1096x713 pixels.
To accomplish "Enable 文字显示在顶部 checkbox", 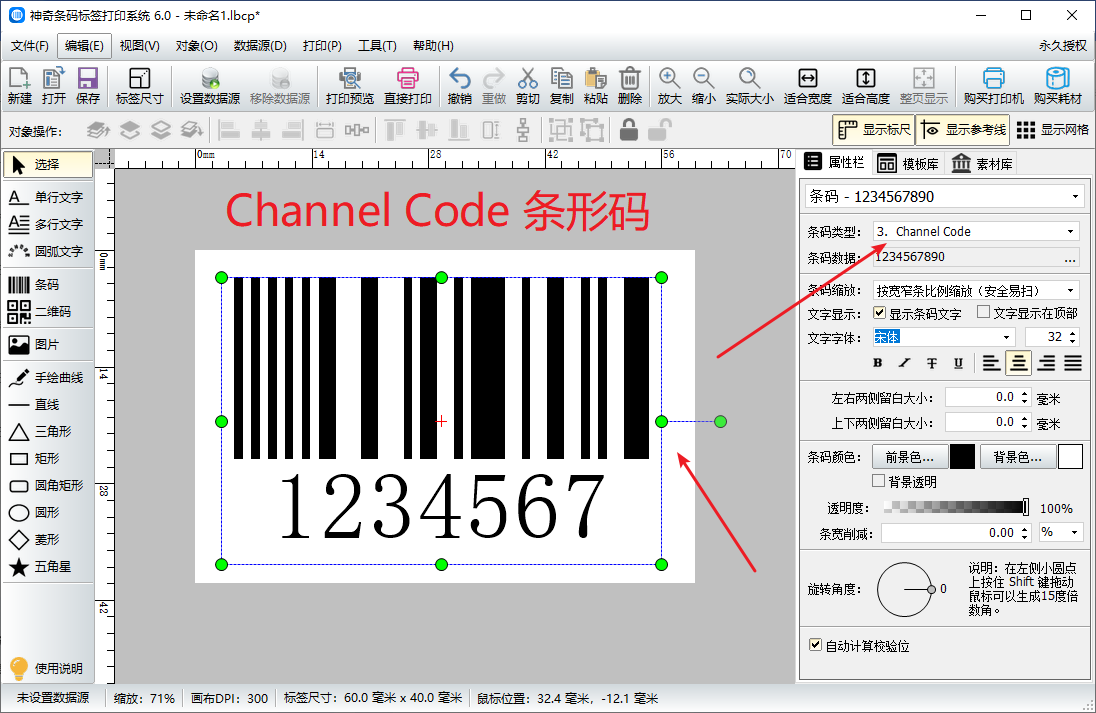I will (x=983, y=312).
